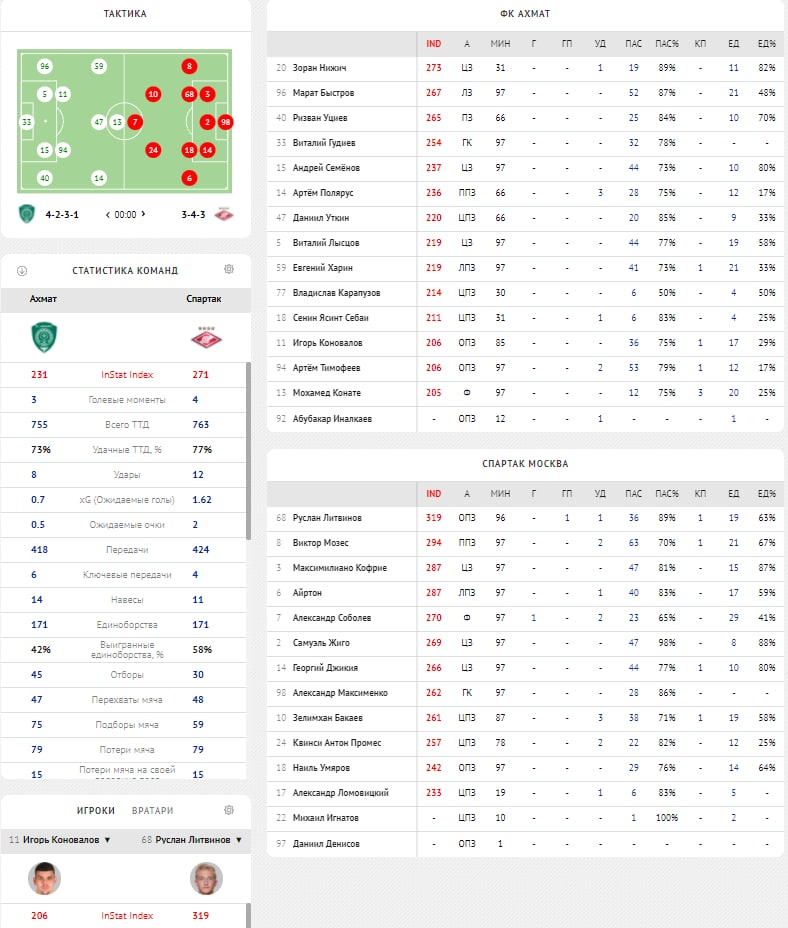Open the Игорь Коновалов player dropdown
This screenshot has height=928, width=788.
click(x=60, y=840)
